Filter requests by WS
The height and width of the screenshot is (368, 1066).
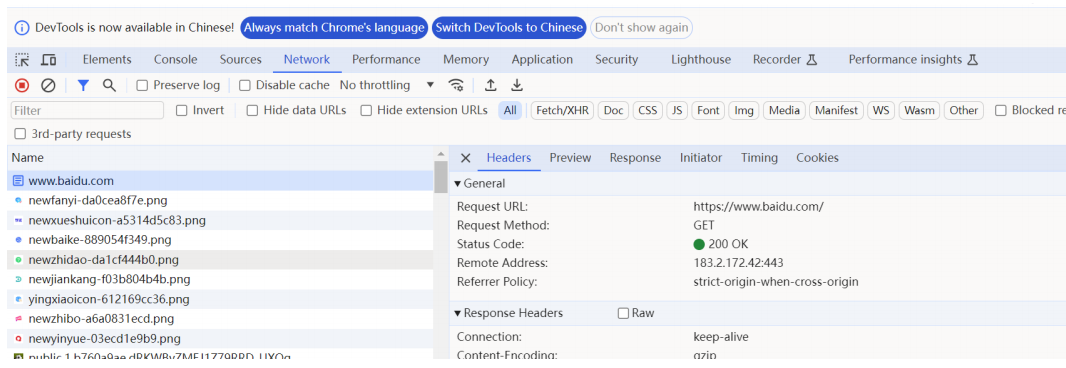point(881,110)
